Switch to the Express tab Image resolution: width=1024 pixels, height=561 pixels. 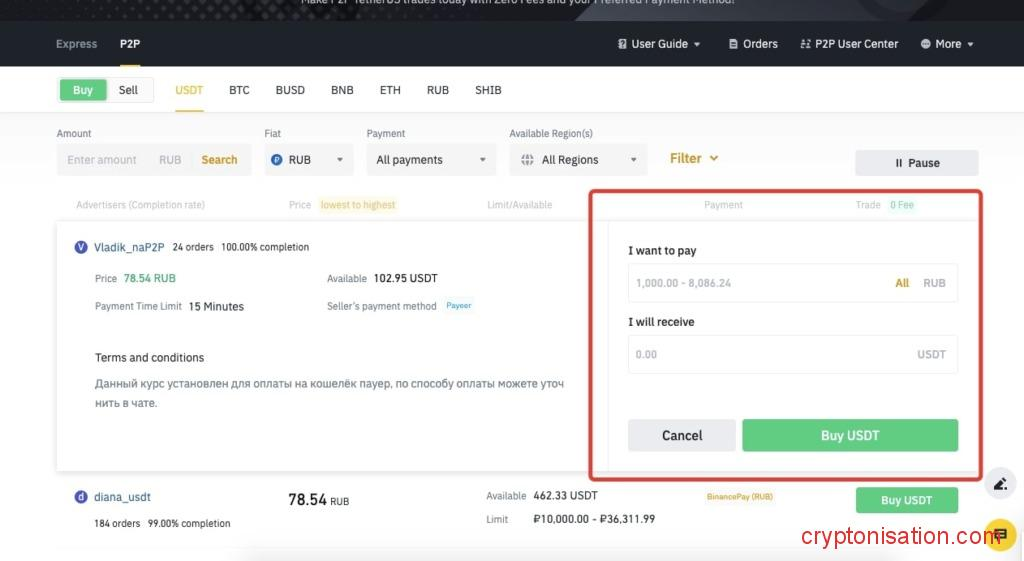pyautogui.click(x=77, y=44)
